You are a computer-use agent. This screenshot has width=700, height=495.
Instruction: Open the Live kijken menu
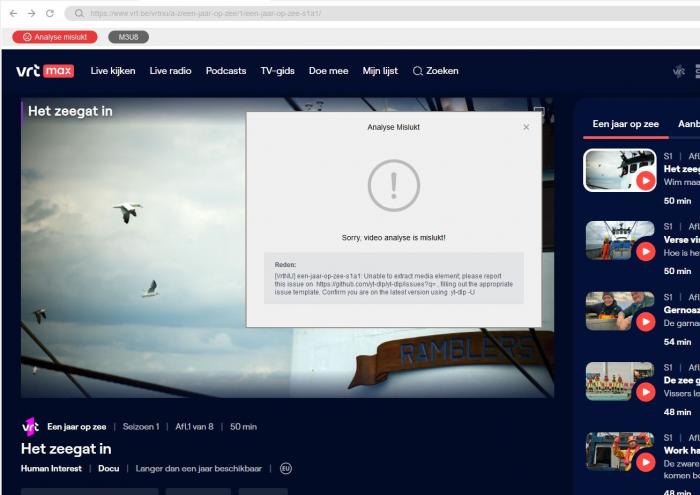coord(113,71)
